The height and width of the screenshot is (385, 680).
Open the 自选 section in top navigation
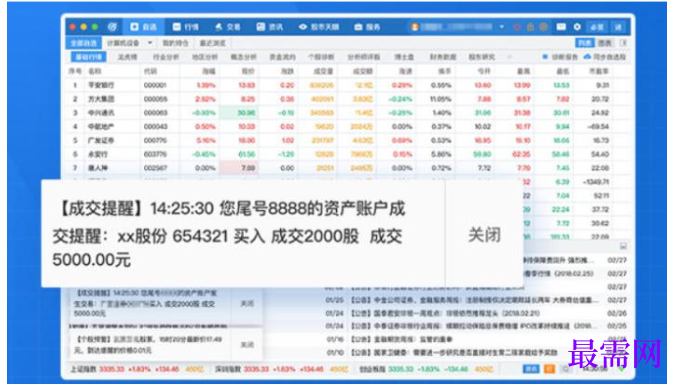[x=144, y=27]
